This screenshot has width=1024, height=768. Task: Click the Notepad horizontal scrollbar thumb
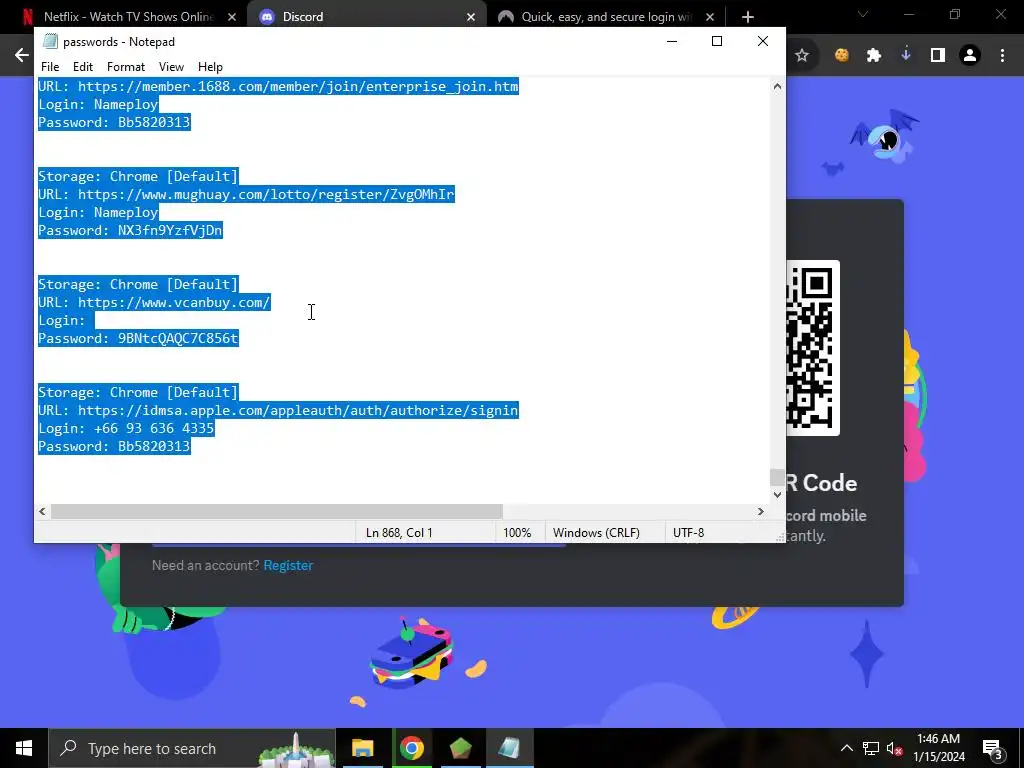[x=277, y=511]
